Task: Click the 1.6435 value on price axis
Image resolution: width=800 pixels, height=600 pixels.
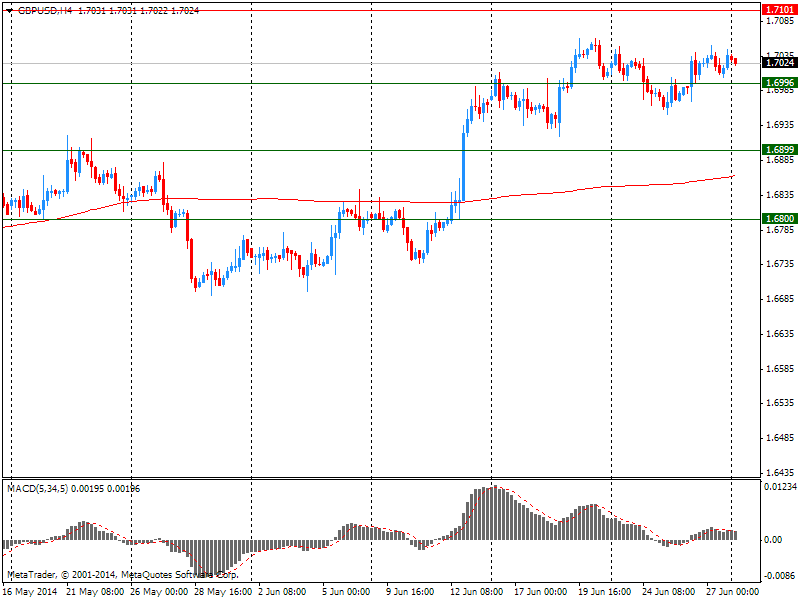Action: coord(781,472)
